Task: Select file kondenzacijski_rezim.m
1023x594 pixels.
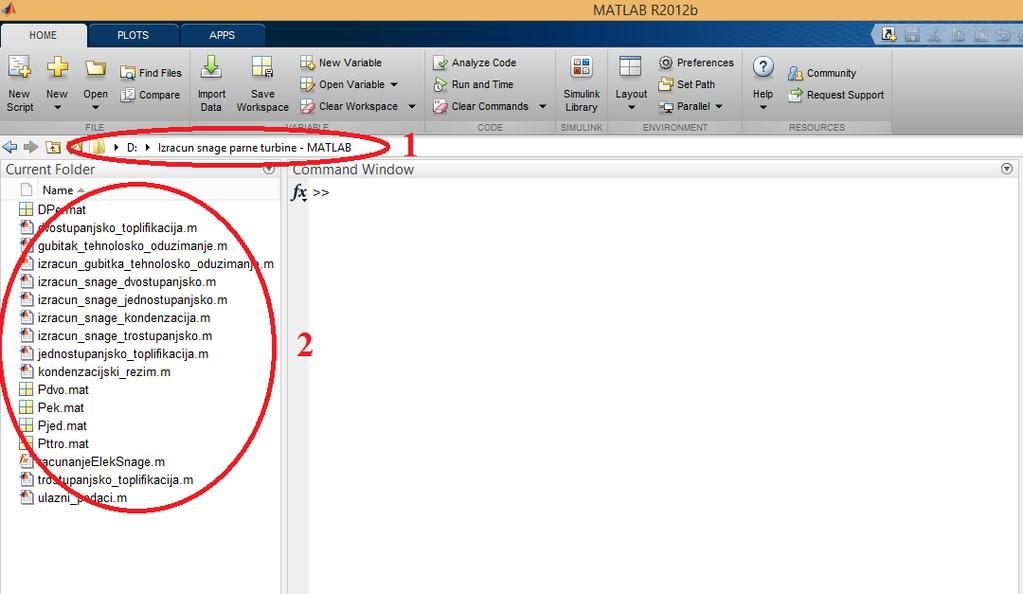Action: pos(104,372)
